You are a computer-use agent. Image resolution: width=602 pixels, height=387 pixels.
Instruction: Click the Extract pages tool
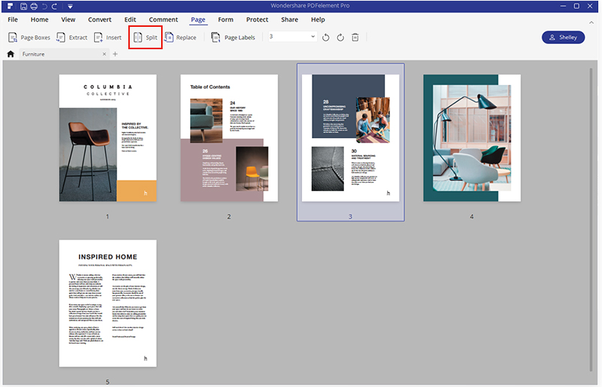pos(72,37)
